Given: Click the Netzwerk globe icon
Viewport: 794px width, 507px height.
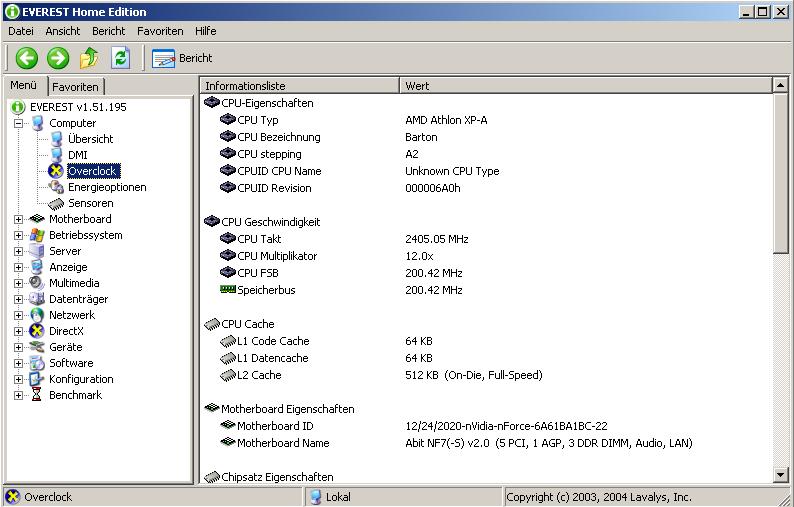Looking at the screenshot, I should 37,315.
